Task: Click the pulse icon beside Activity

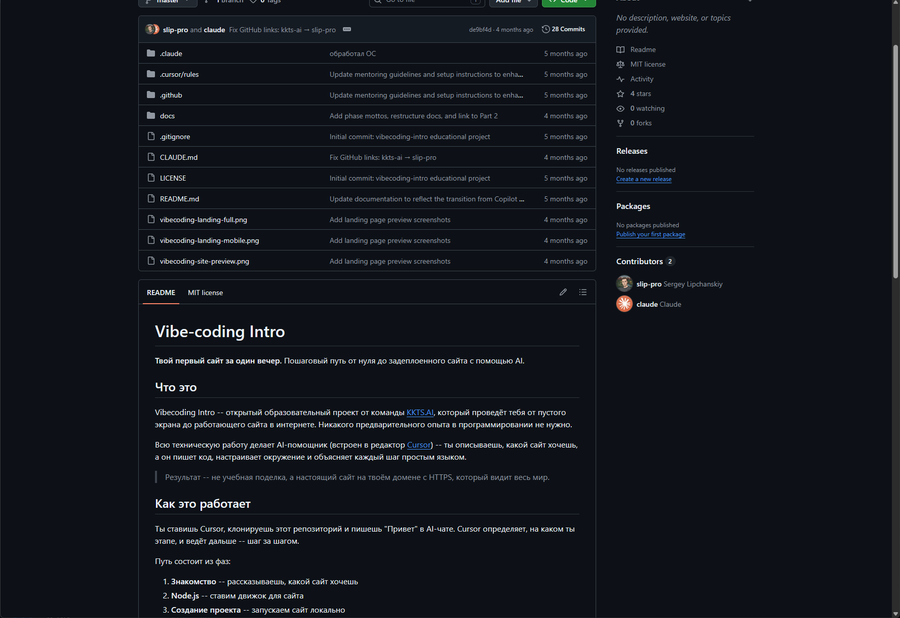Action: click(x=620, y=79)
